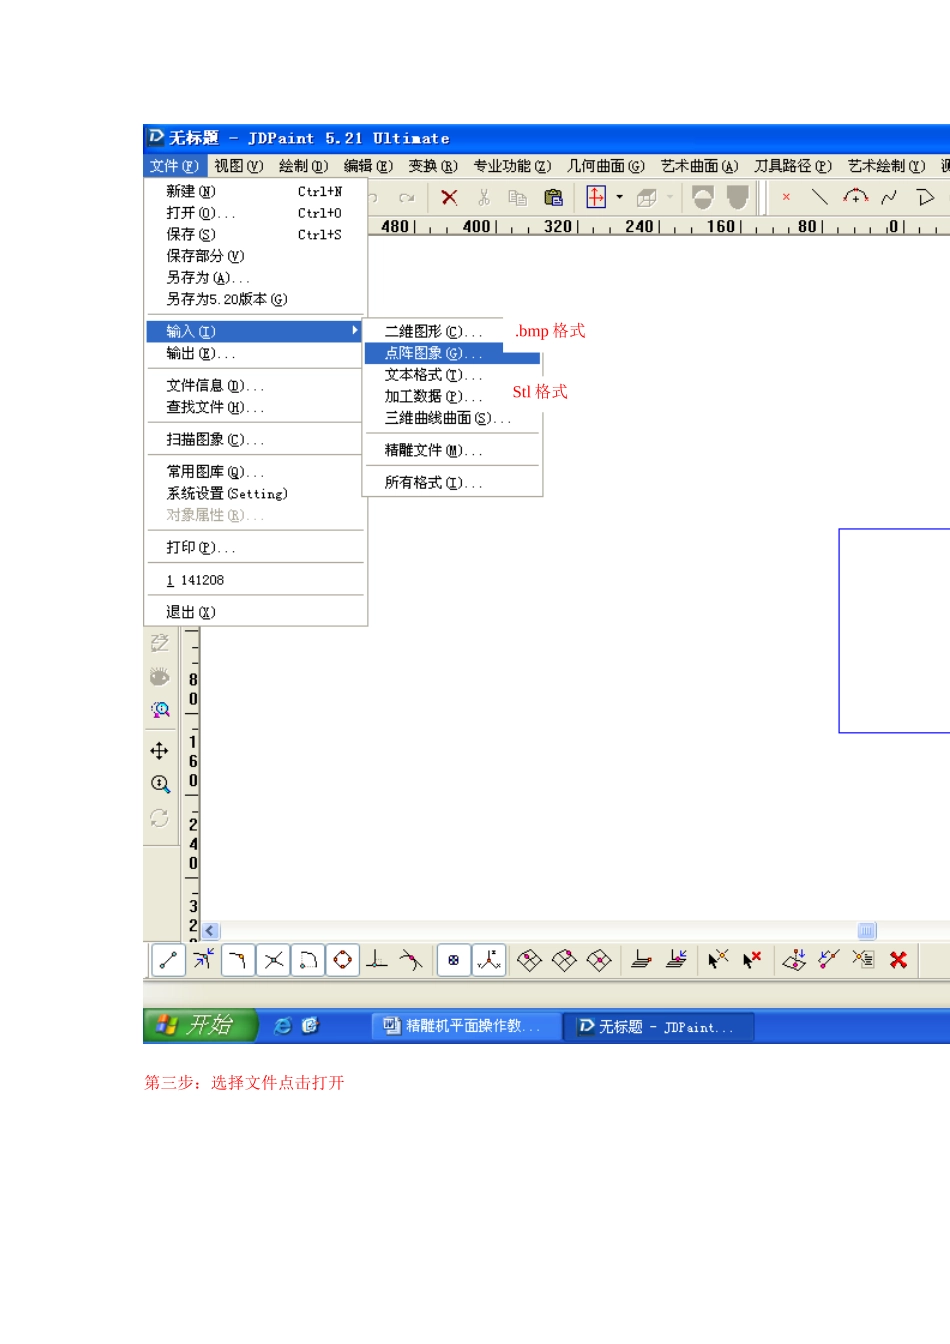
Task: Choose 输出(E)... menu entry
Action: pyautogui.click(x=255, y=353)
